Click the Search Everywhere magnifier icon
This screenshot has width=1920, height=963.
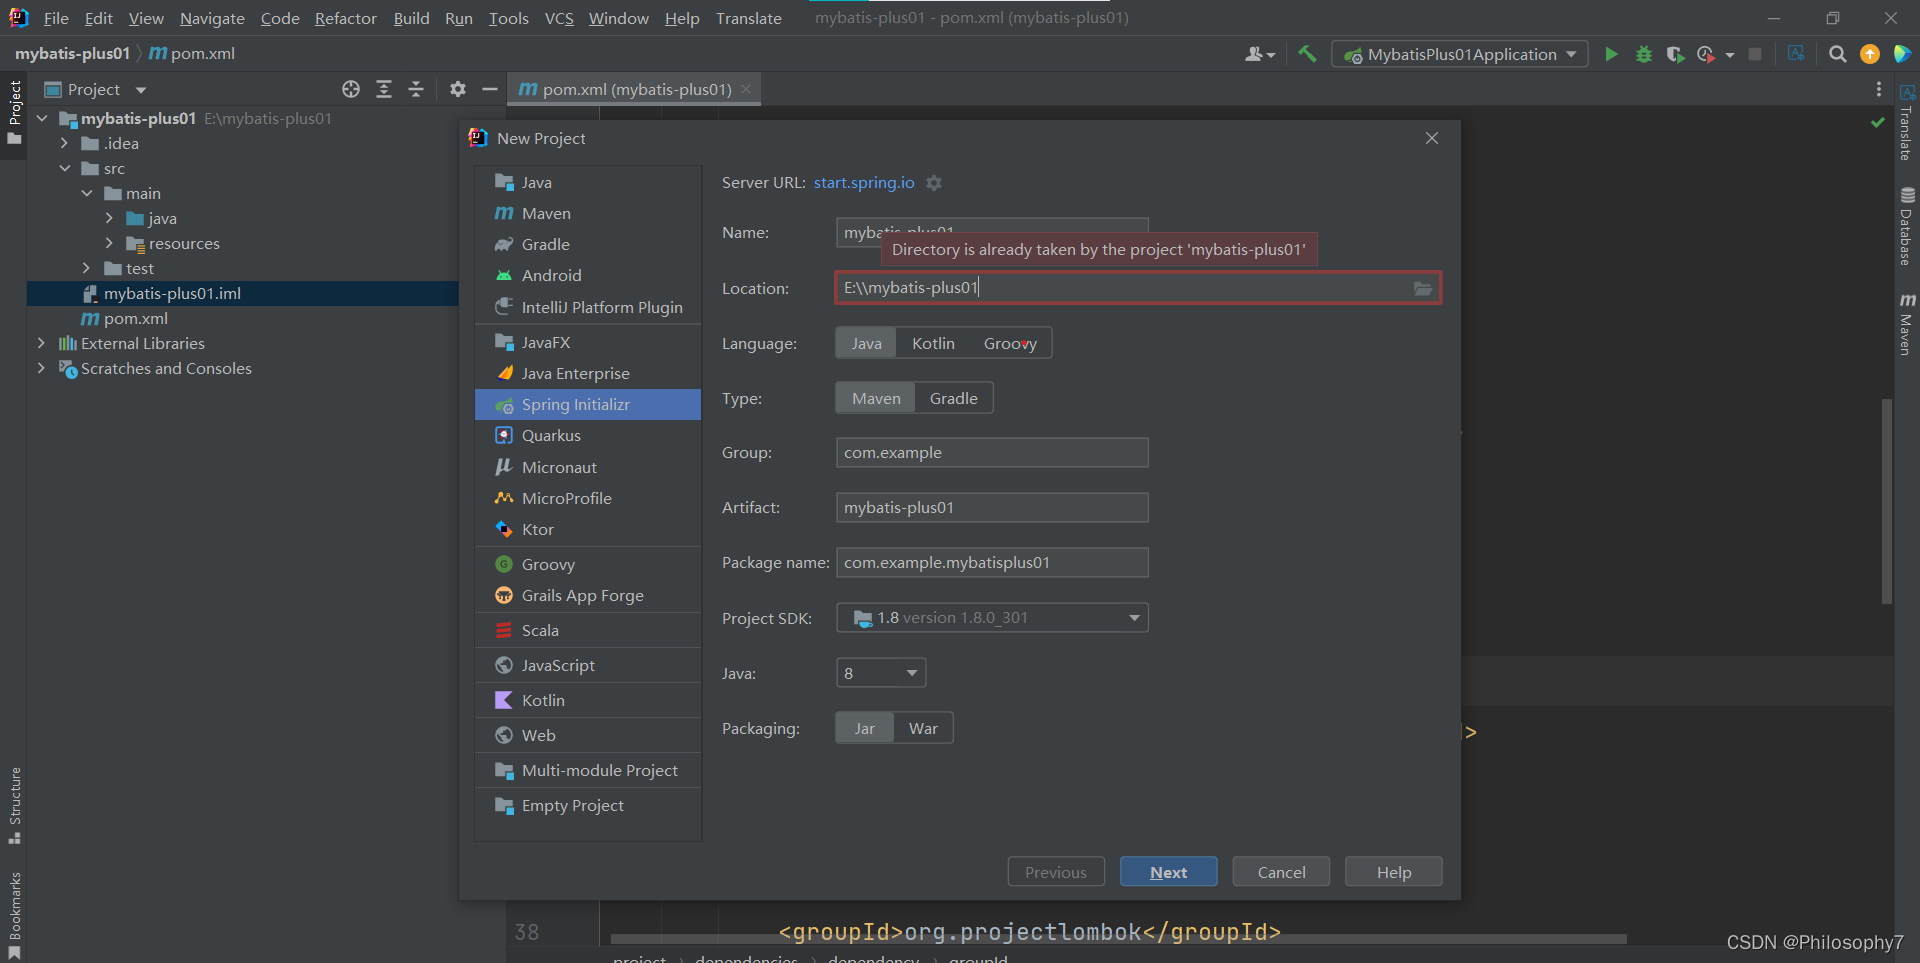click(1837, 54)
